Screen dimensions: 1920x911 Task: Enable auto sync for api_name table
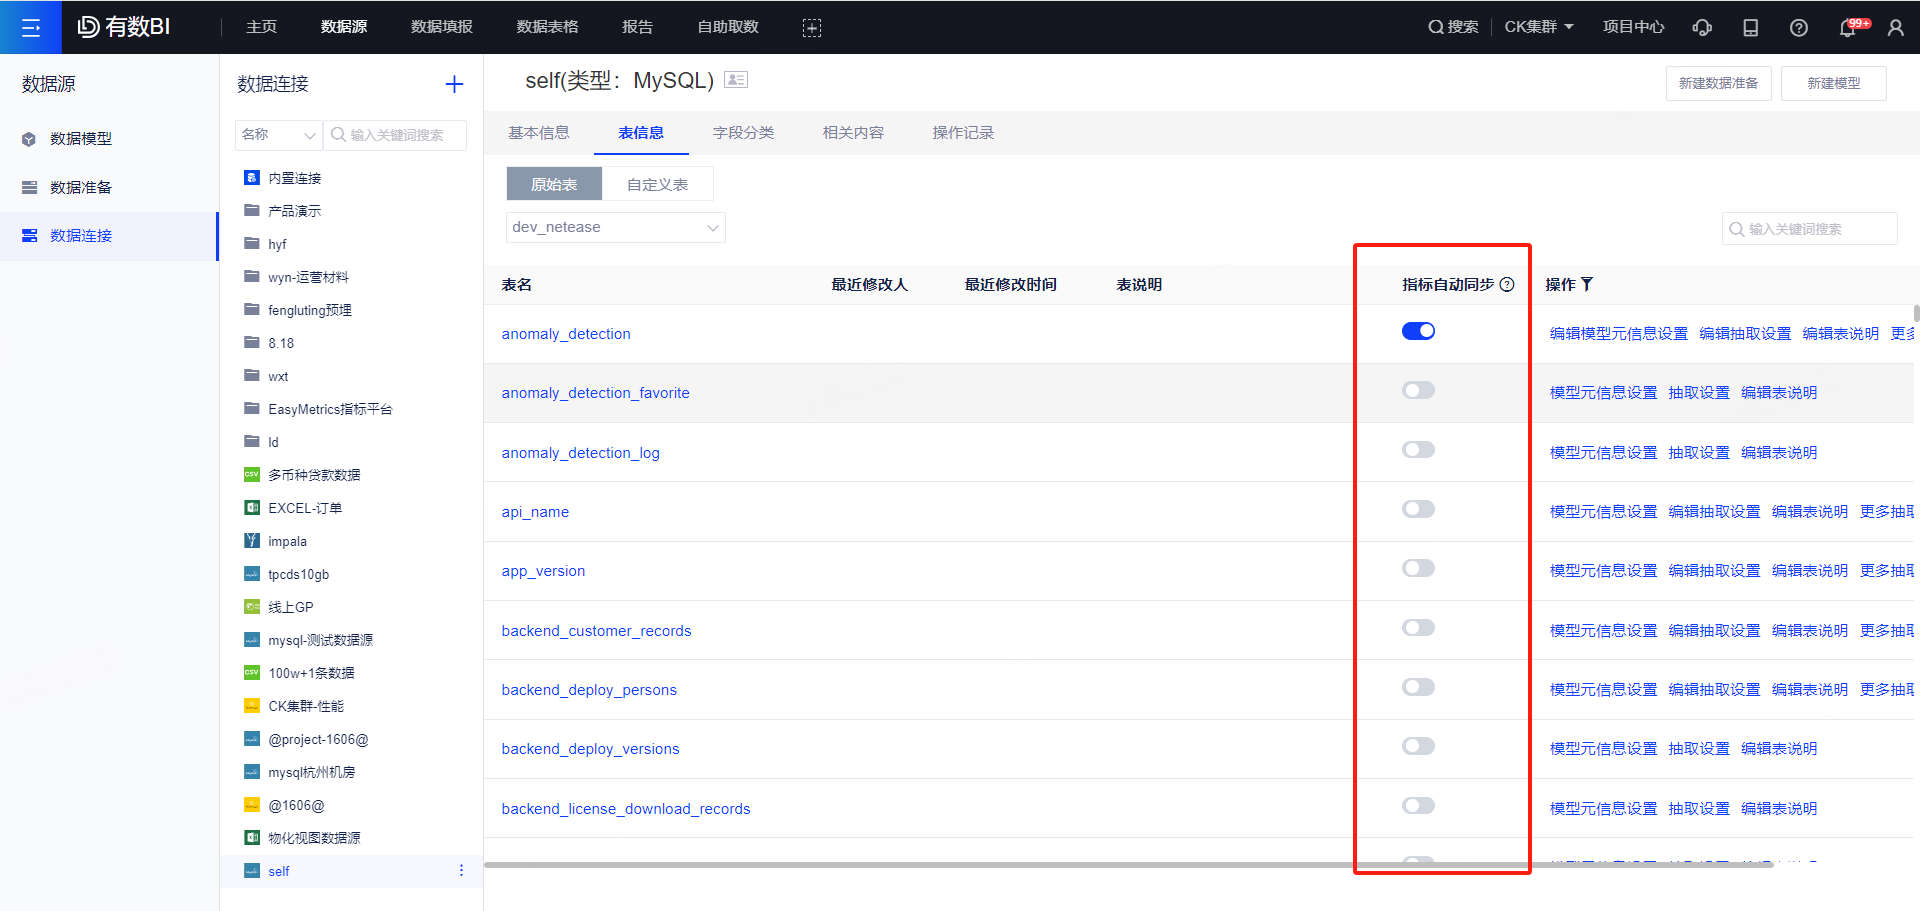[x=1418, y=509]
